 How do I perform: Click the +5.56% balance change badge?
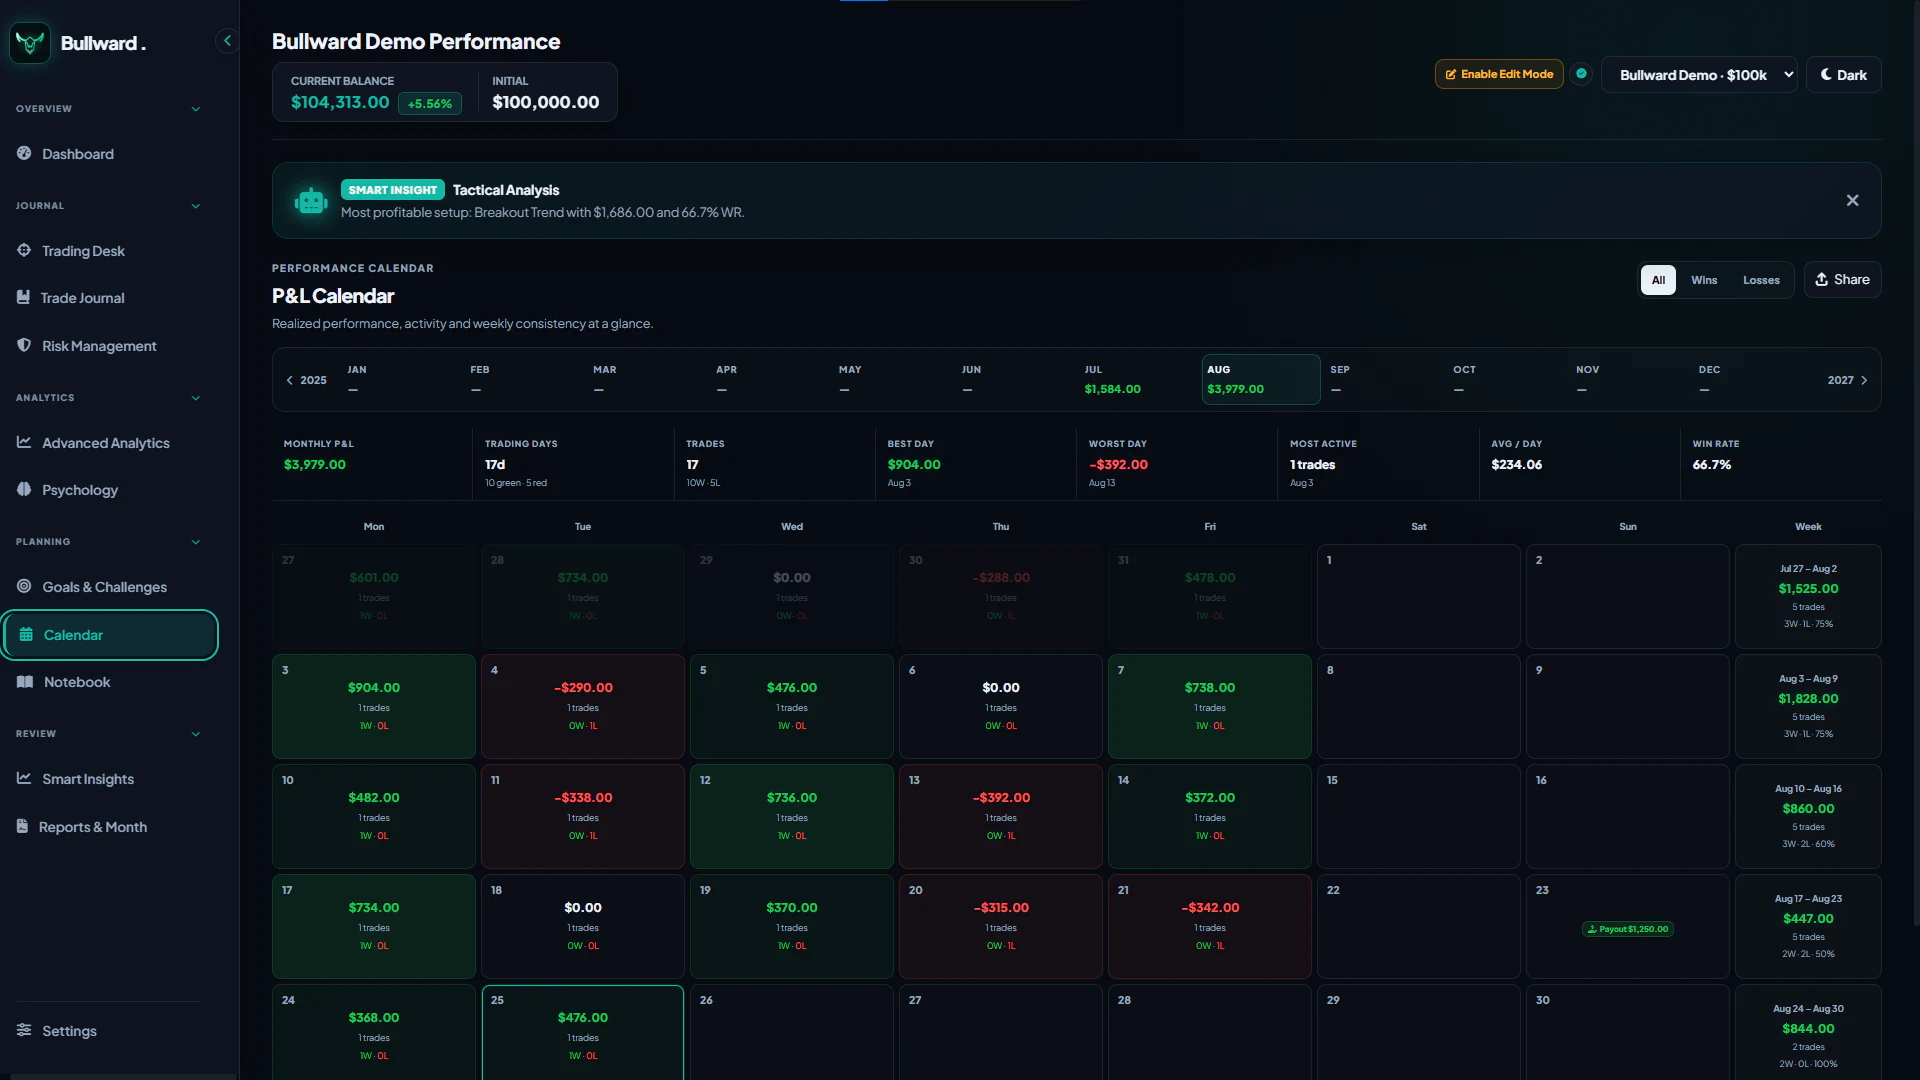tap(430, 104)
